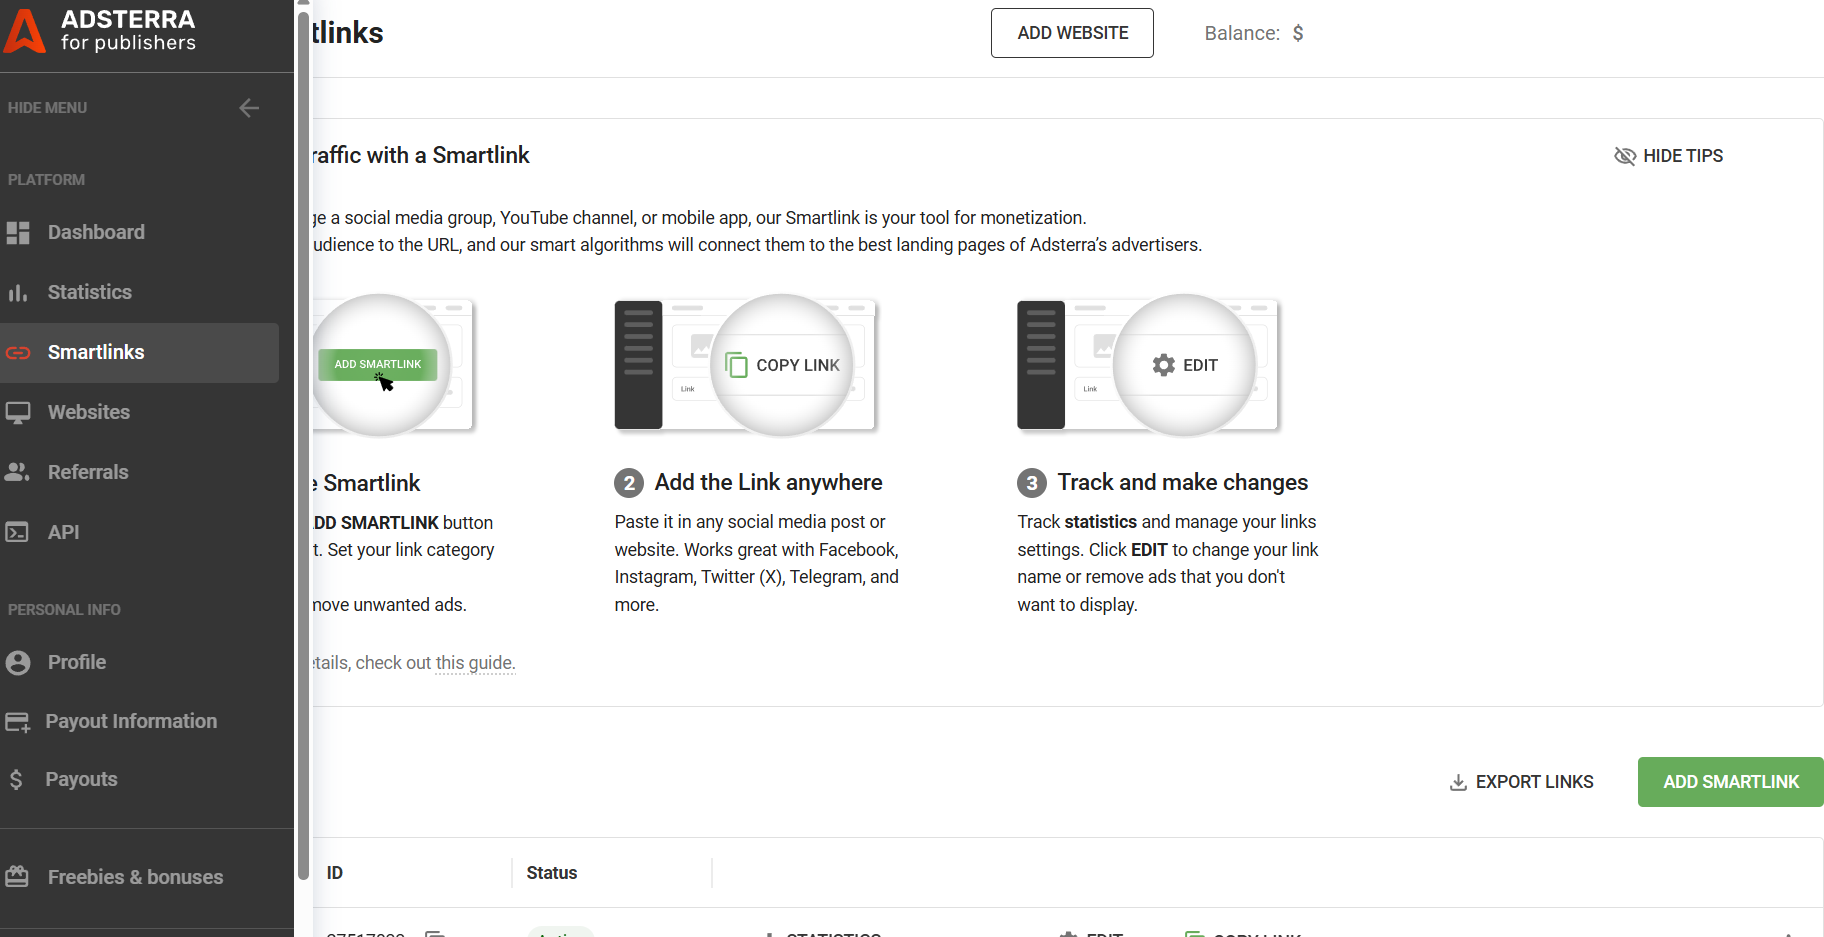Click the sidebar vertical scrollbar

pos(303,440)
